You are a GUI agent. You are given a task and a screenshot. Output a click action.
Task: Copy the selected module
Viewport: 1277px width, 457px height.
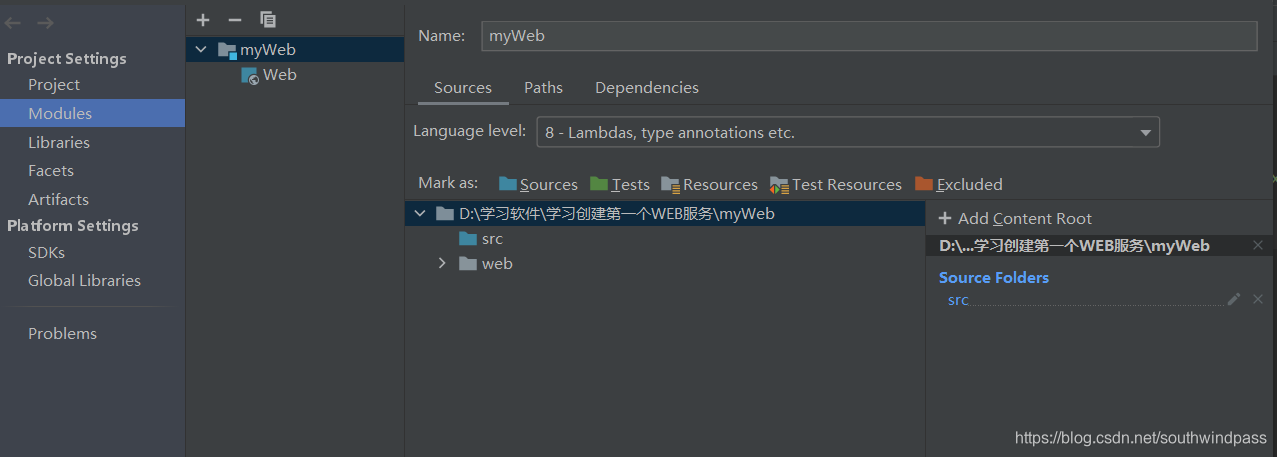pyautogui.click(x=268, y=20)
